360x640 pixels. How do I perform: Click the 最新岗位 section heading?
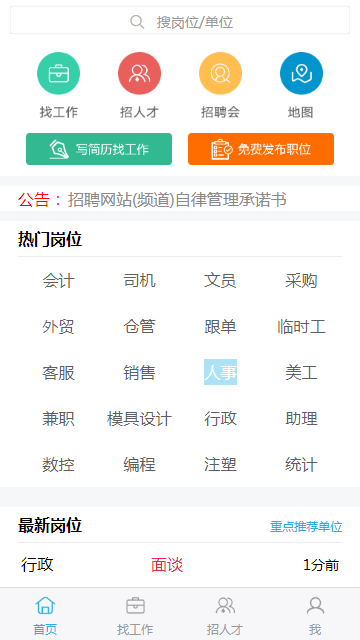(x=50, y=525)
